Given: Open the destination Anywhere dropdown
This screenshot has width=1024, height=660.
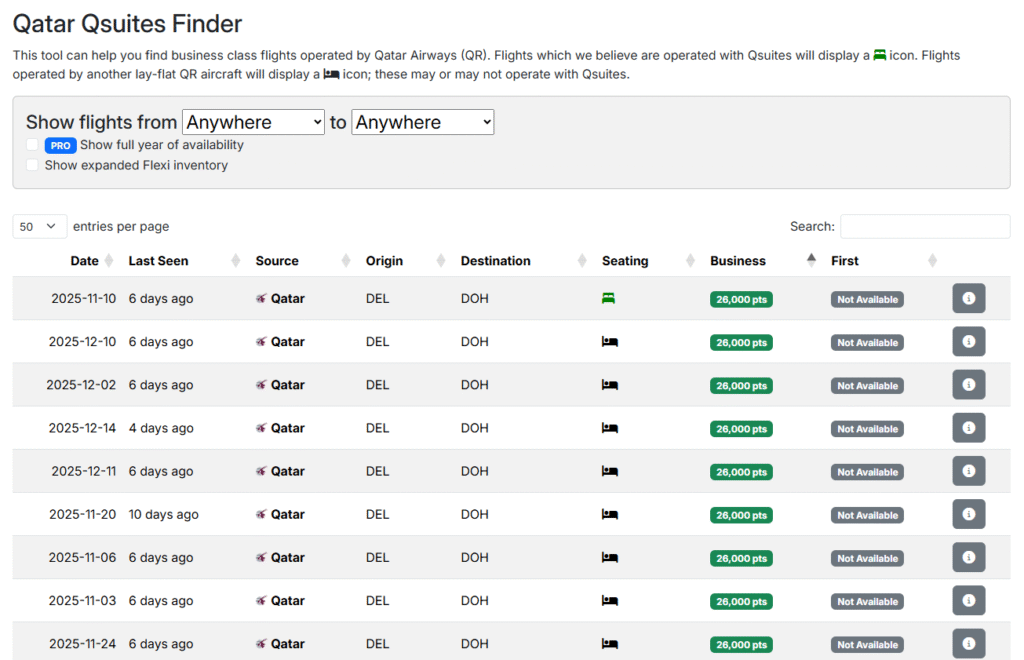Looking at the screenshot, I should coord(422,122).
